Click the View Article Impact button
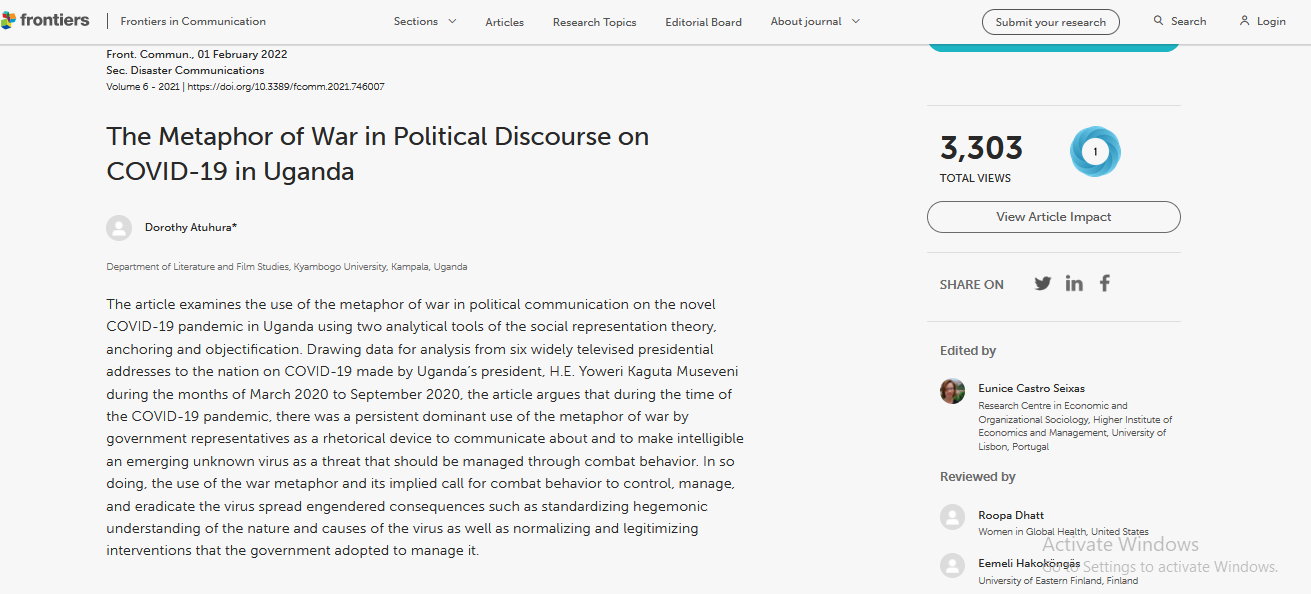Viewport: 1311px width, 594px height. [x=1053, y=217]
